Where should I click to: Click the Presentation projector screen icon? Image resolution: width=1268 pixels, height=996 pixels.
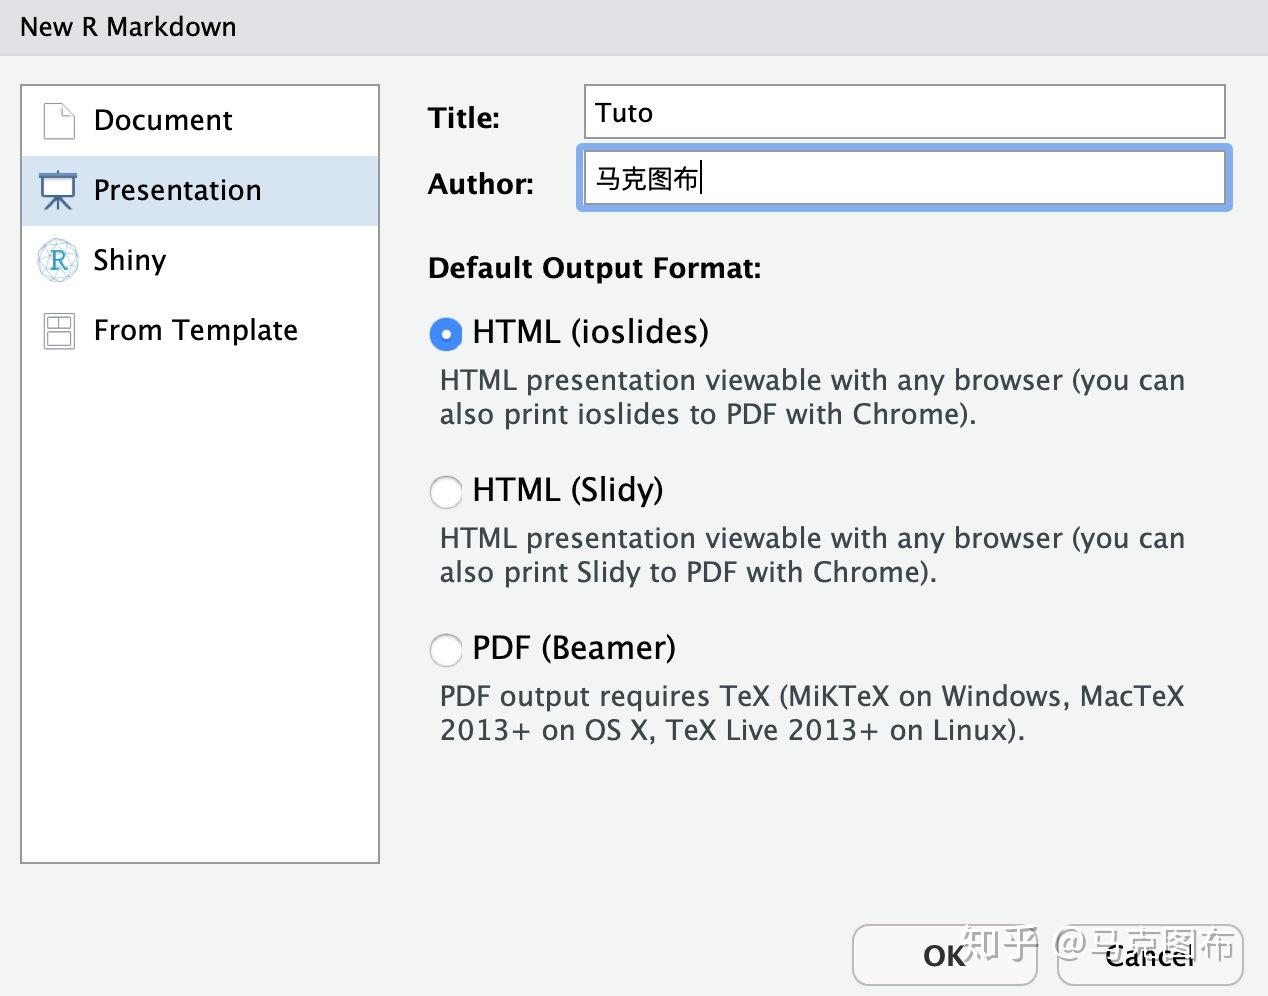(57, 189)
